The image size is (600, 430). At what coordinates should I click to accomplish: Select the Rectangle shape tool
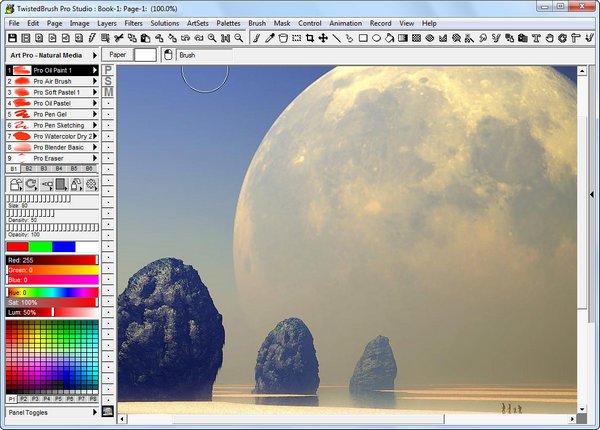(363, 38)
